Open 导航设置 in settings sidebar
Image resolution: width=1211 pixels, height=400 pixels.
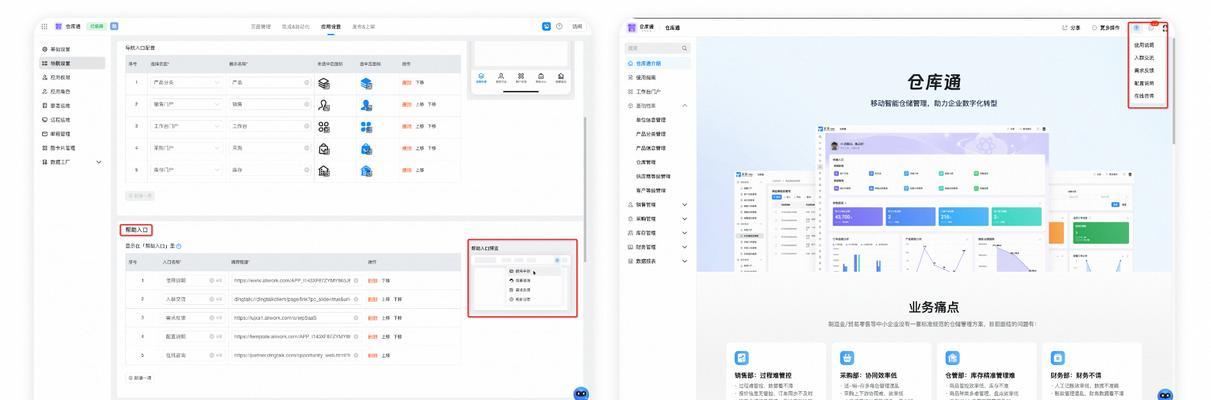coord(72,63)
